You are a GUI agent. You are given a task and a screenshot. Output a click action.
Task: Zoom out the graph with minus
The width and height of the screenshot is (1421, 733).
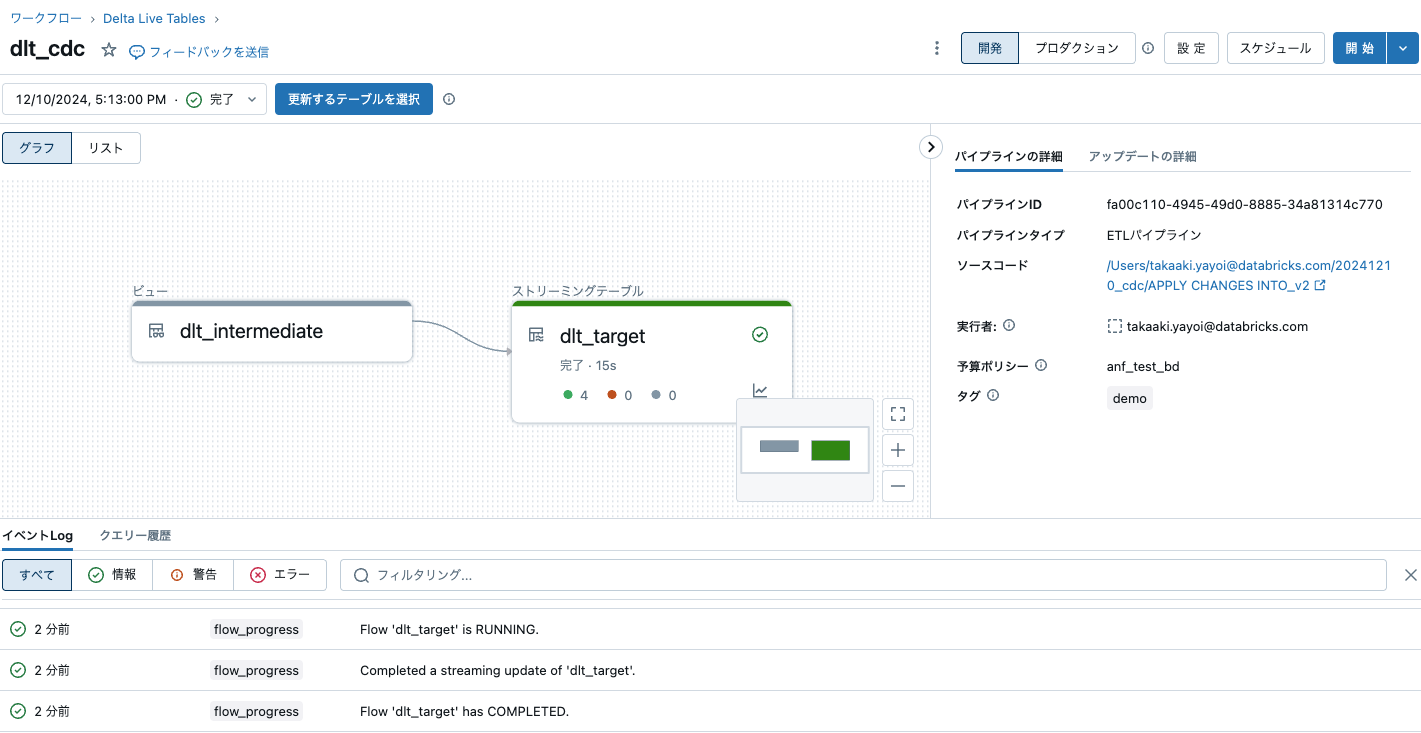[x=898, y=487]
